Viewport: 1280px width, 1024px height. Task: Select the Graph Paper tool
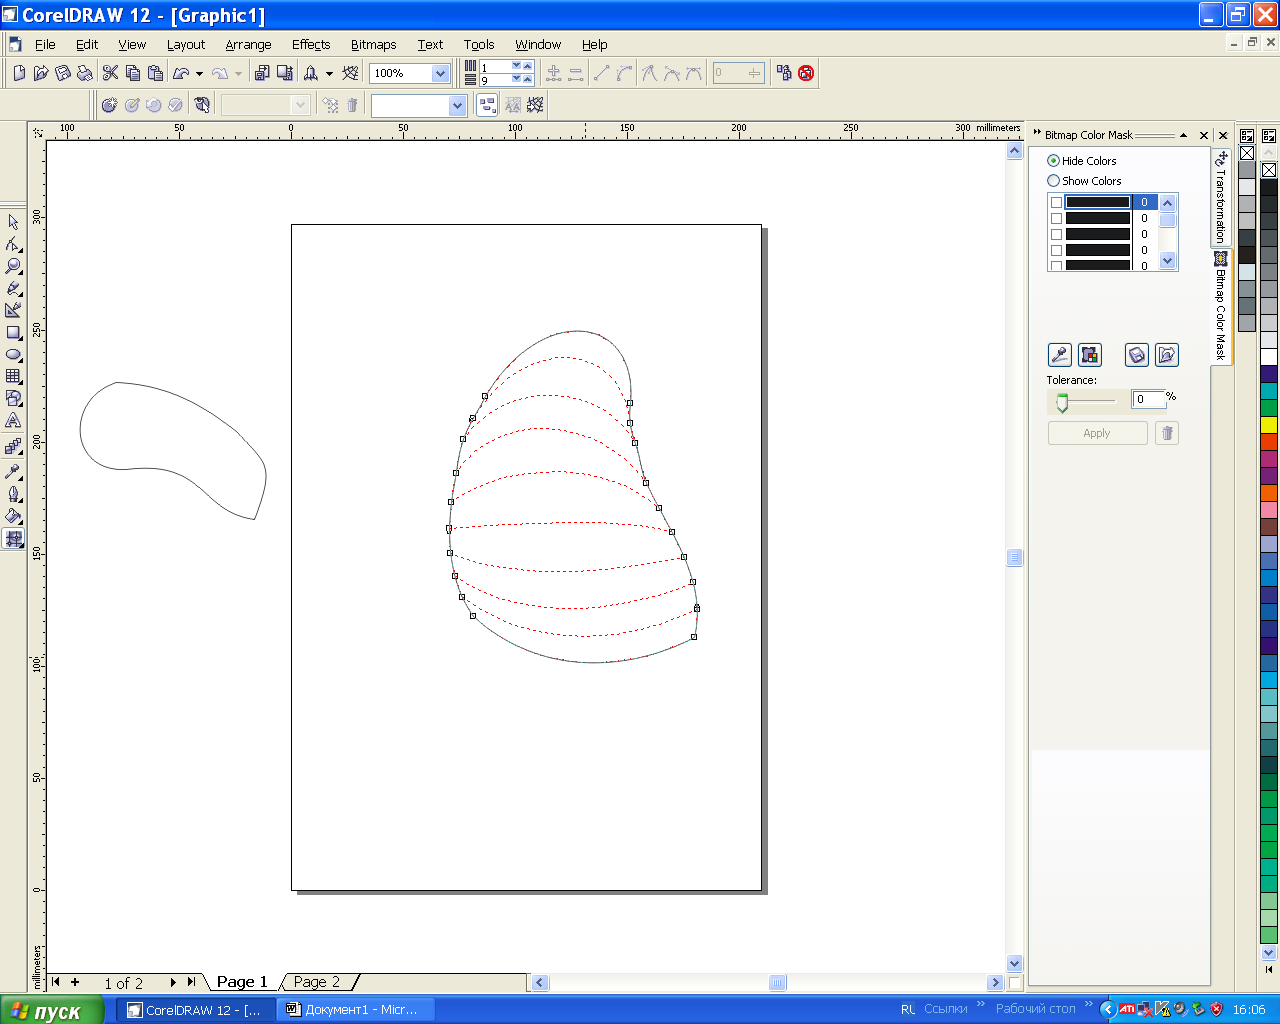(x=13, y=376)
